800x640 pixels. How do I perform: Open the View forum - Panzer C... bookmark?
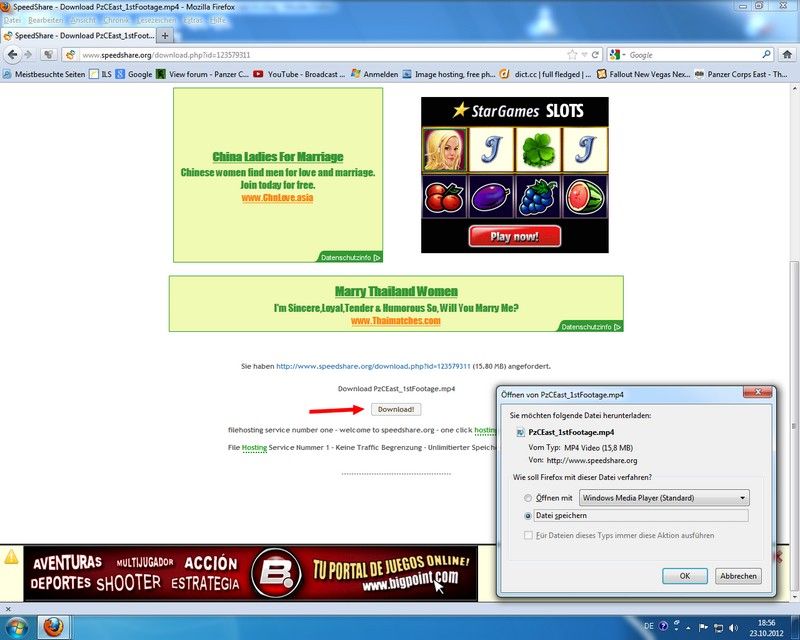[202, 74]
